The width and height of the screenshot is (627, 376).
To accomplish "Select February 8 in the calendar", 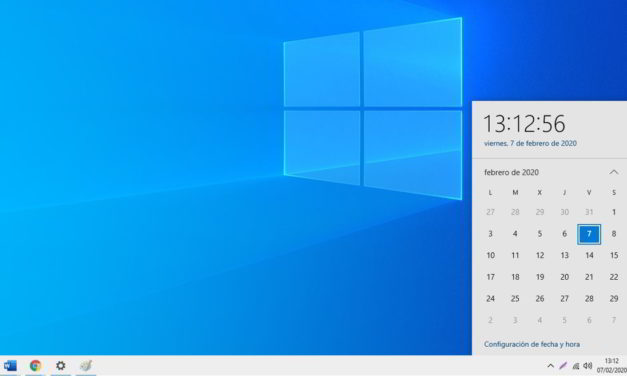I will pos(614,234).
